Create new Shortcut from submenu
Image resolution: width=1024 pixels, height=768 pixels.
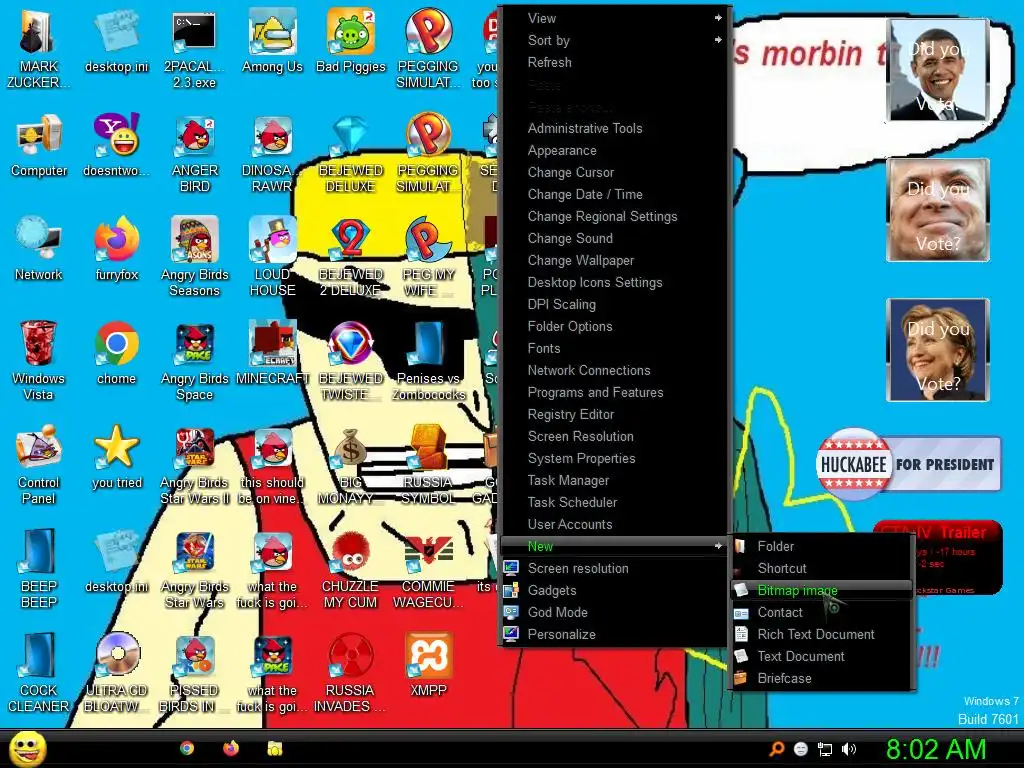point(822,568)
